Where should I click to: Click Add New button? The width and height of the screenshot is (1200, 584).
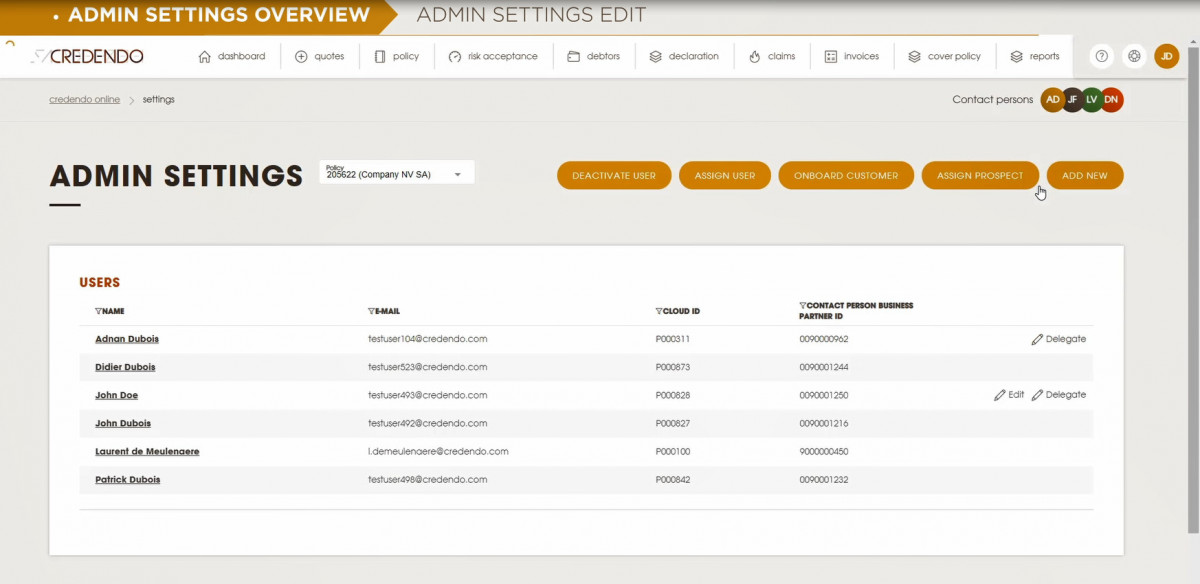(1085, 175)
